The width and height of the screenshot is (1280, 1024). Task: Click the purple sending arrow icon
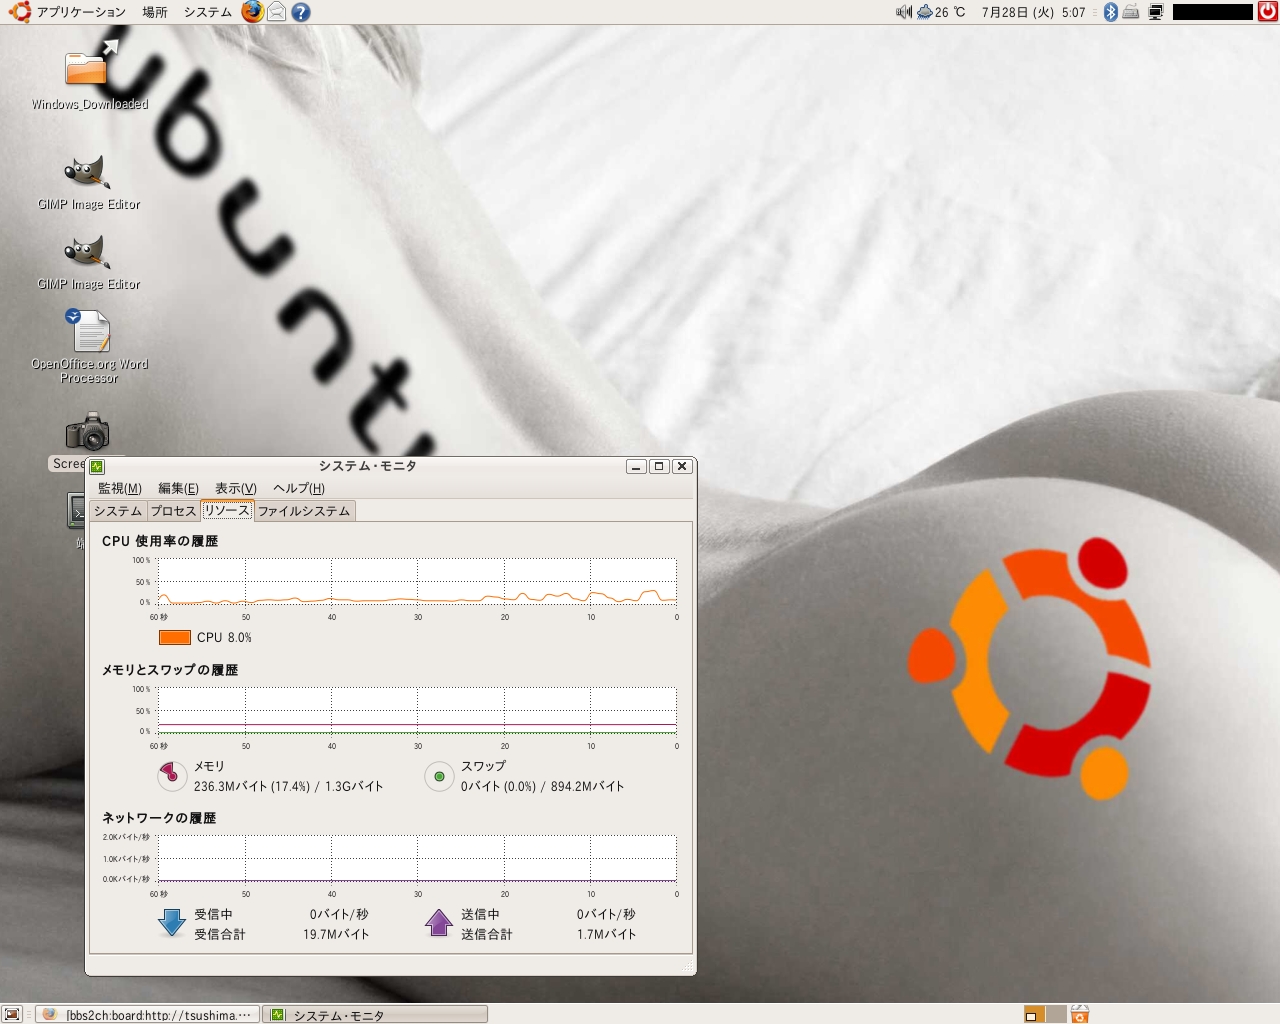(439, 923)
